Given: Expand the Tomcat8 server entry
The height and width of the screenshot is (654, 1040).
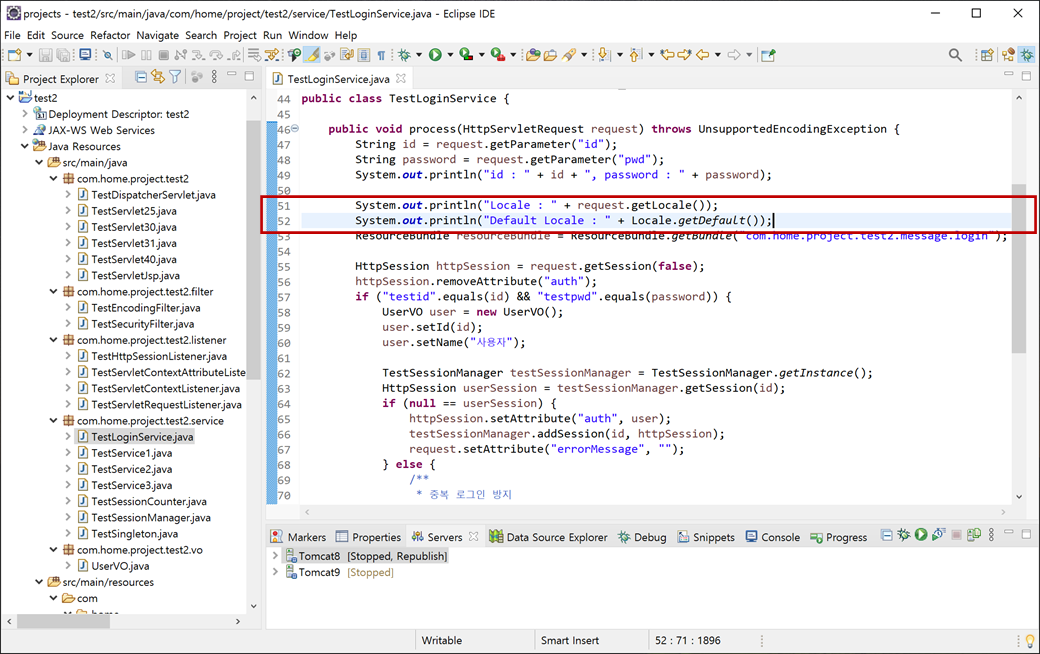Looking at the screenshot, I should 275,555.
